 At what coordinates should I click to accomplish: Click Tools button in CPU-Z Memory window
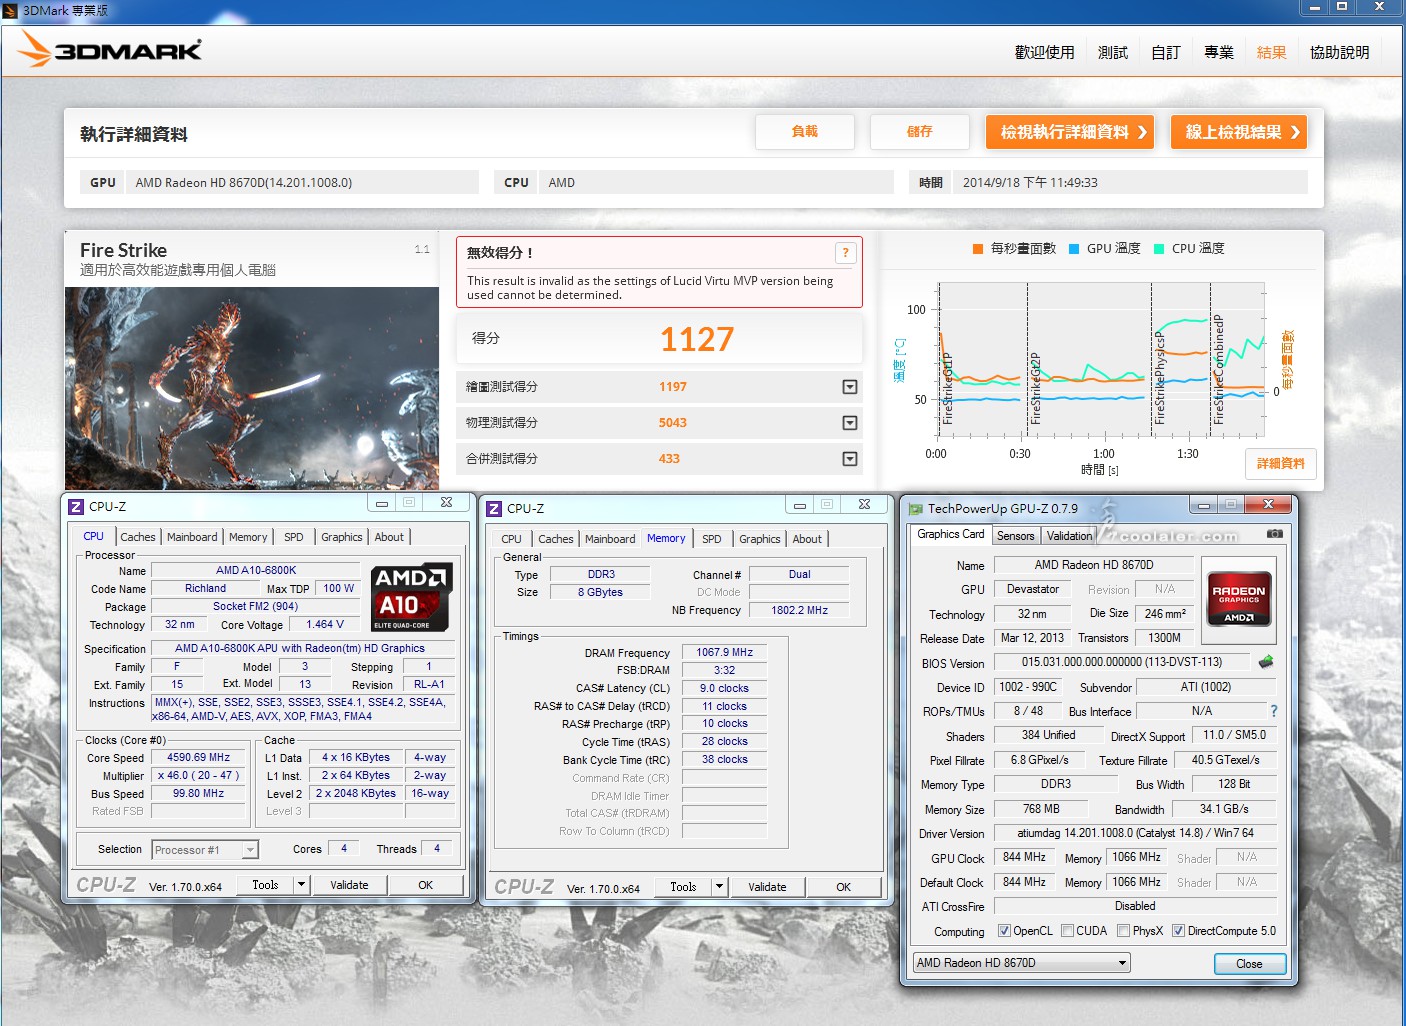click(683, 887)
